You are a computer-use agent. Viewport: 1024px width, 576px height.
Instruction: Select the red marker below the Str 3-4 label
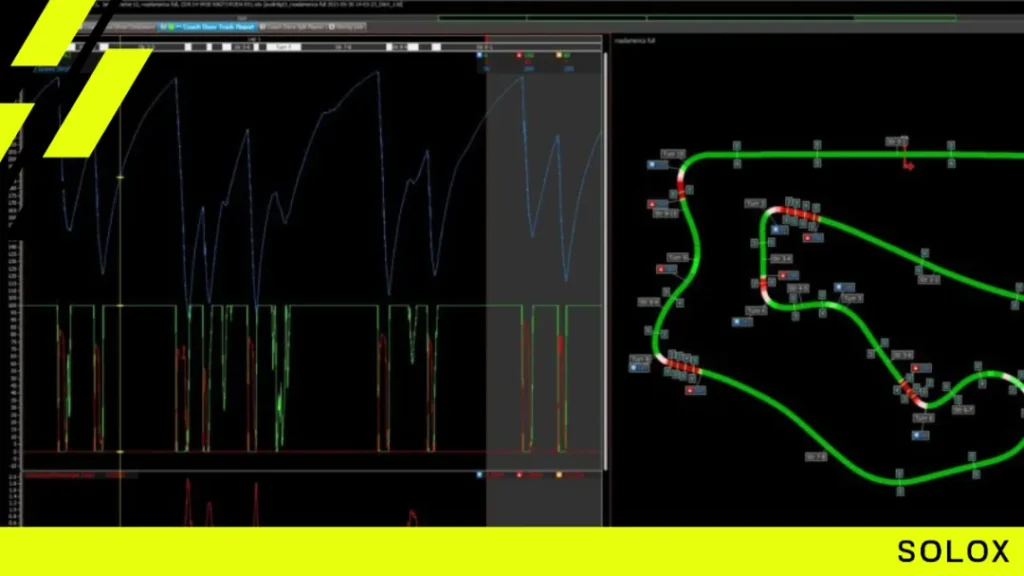[x=788, y=276]
